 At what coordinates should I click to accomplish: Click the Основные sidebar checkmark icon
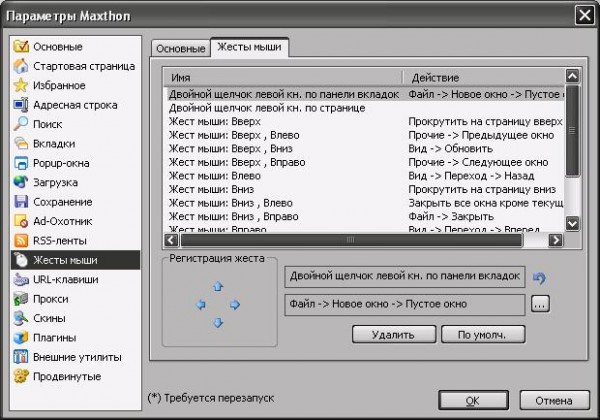(x=21, y=46)
